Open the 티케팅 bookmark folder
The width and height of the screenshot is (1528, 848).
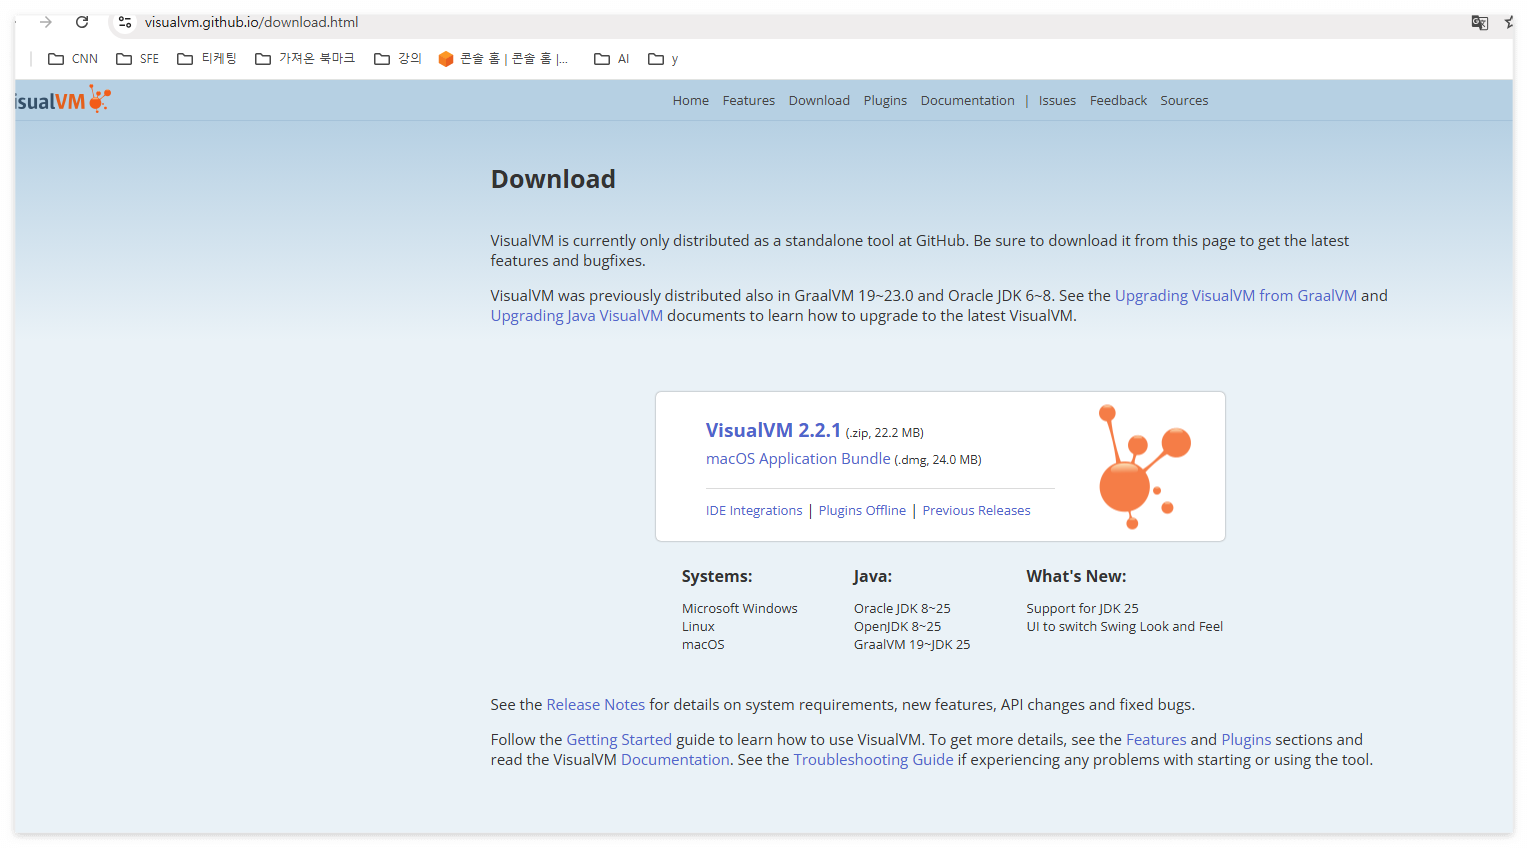[x=207, y=59]
